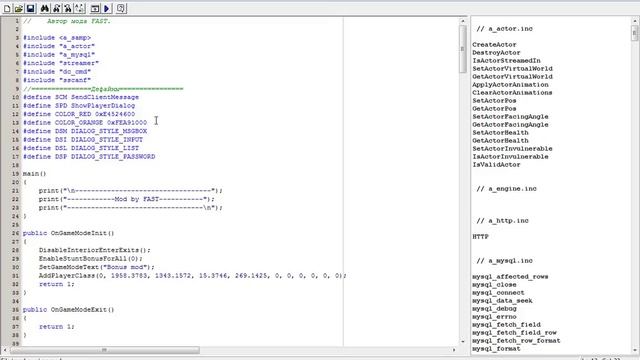This screenshot has height=360, width=640.
Task: Select GetActorFacingAngle in the function list
Action: pyautogui.click(x=510, y=124)
